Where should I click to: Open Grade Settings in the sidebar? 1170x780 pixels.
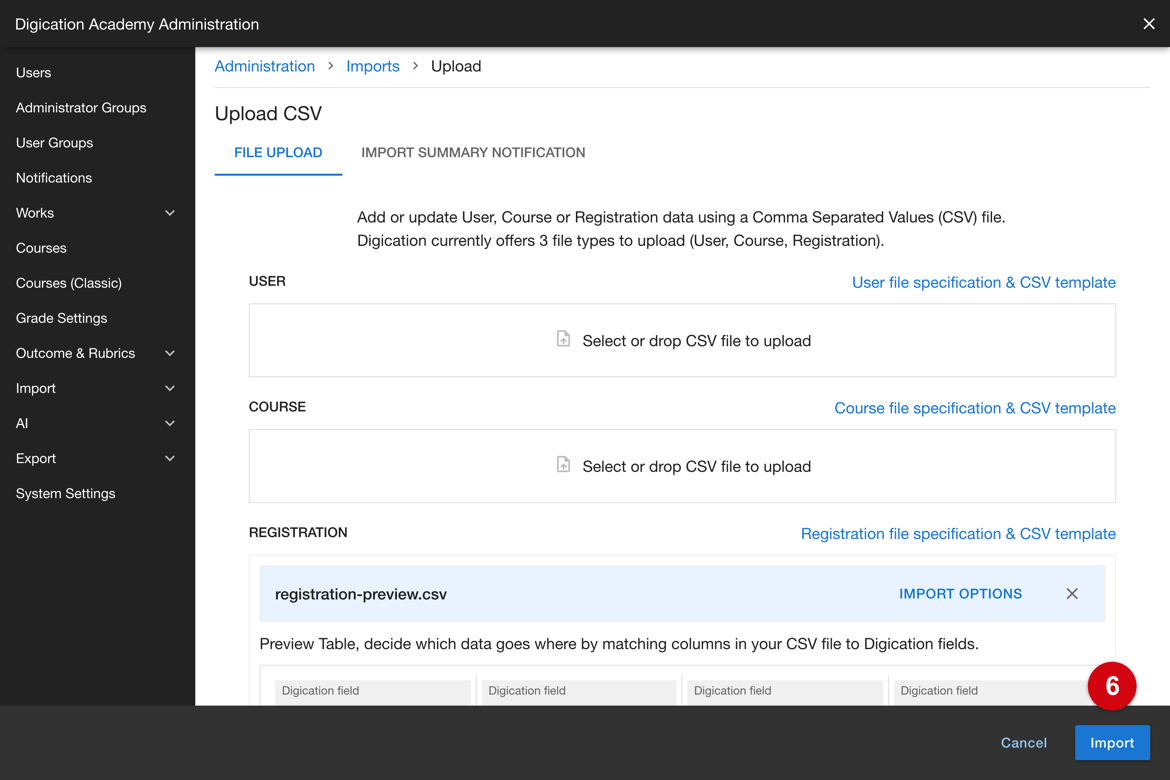[x=61, y=318]
